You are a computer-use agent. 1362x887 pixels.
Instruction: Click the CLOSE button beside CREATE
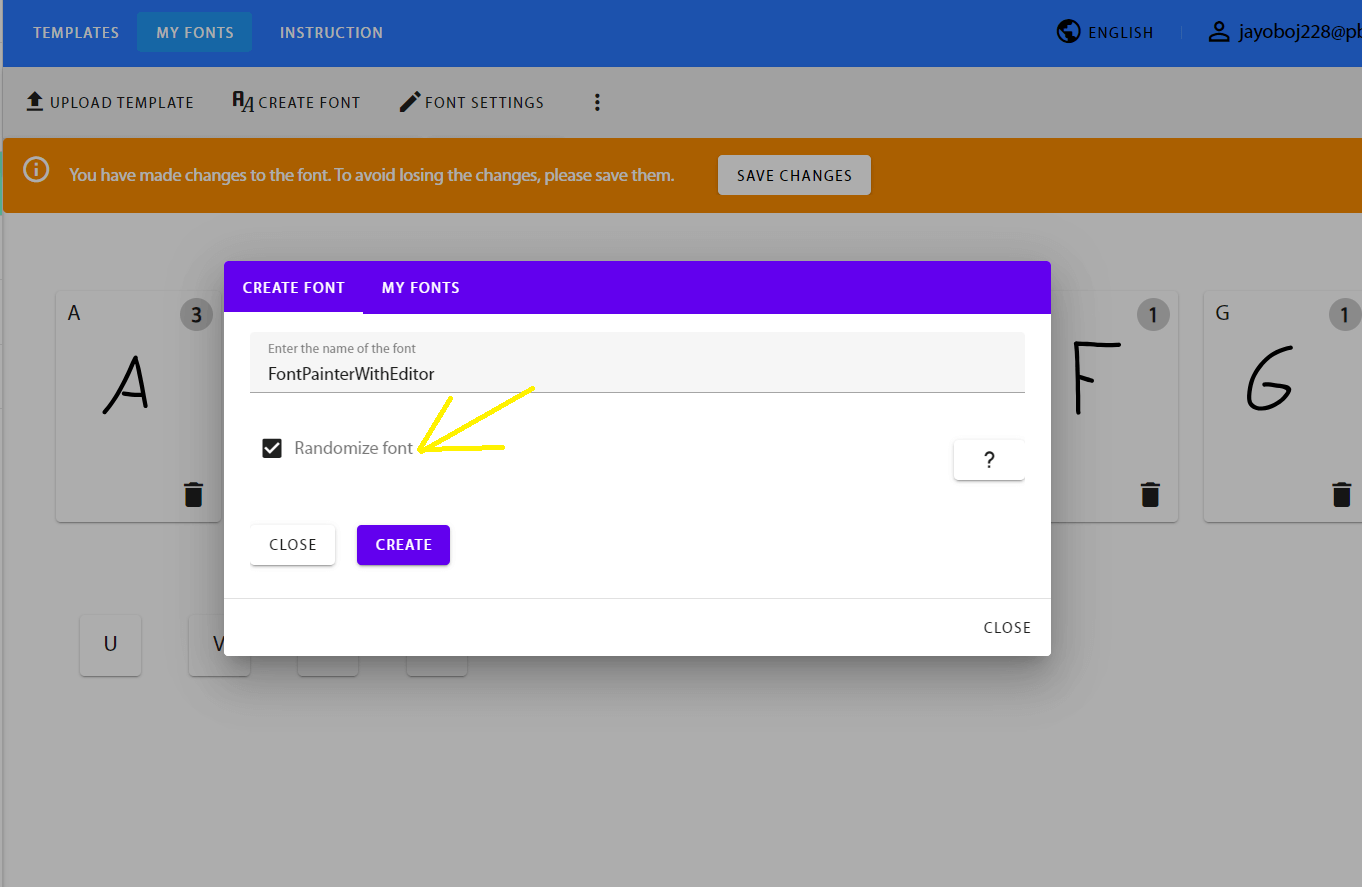(292, 545)
